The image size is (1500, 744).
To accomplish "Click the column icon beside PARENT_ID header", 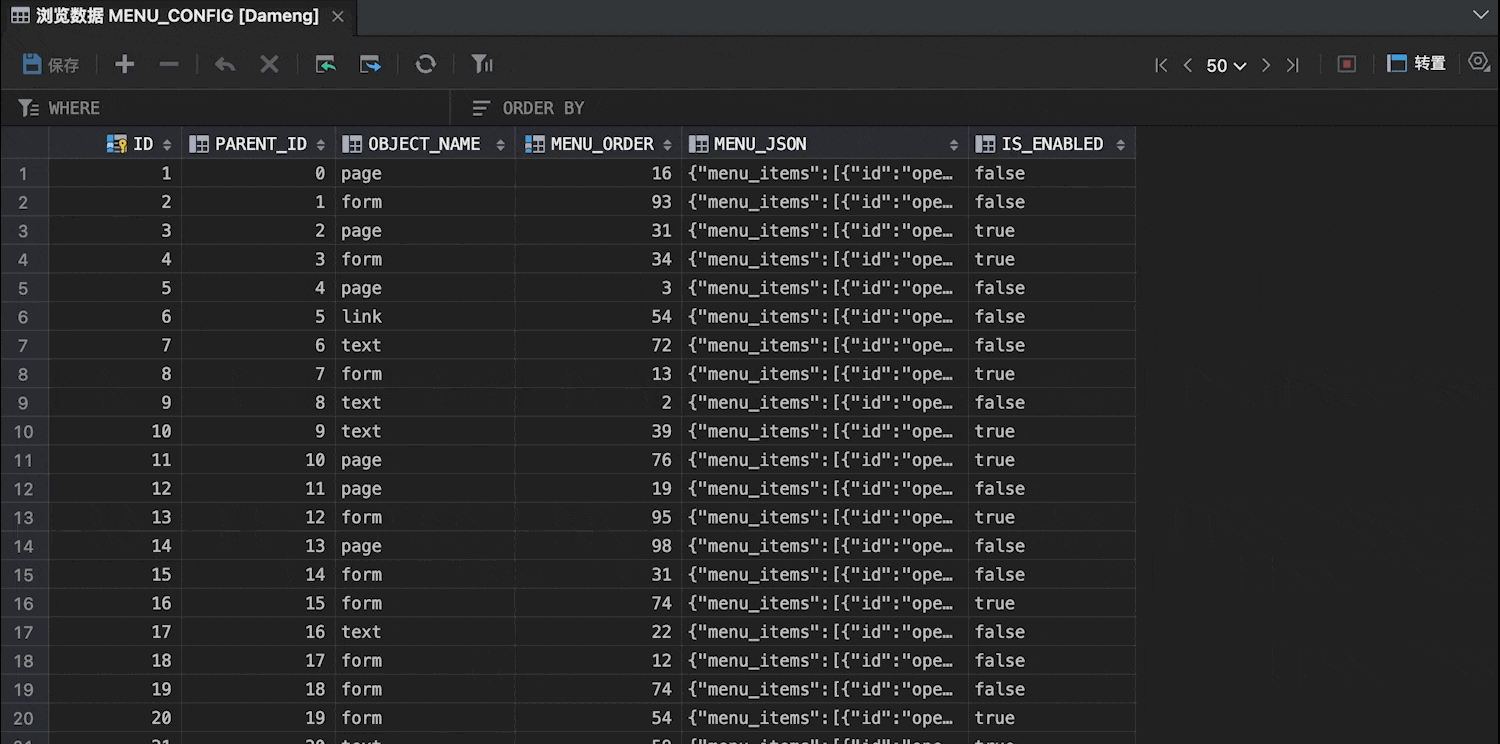I will click(x=198, y=144).
